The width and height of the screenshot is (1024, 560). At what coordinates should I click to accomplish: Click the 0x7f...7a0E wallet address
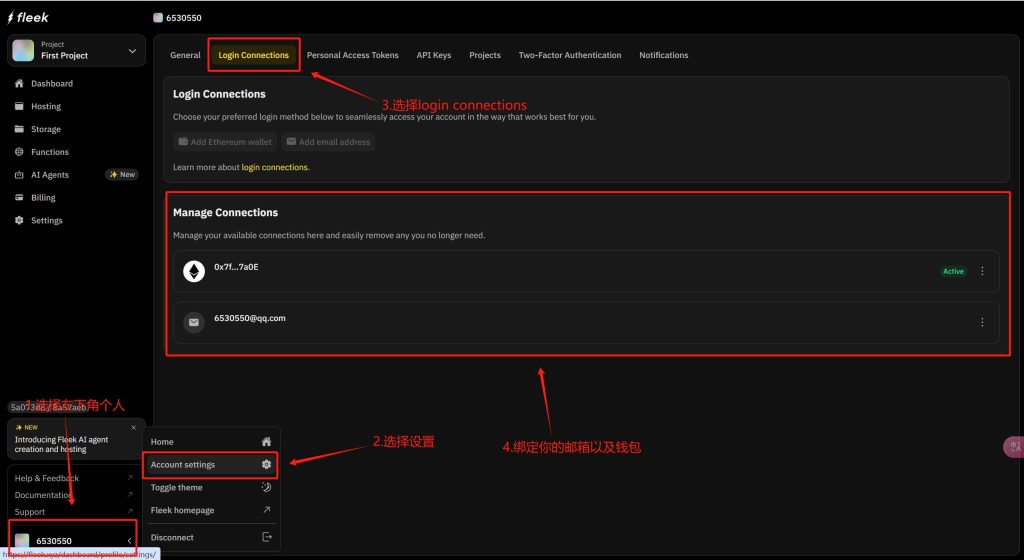click(x=236, y=267)
